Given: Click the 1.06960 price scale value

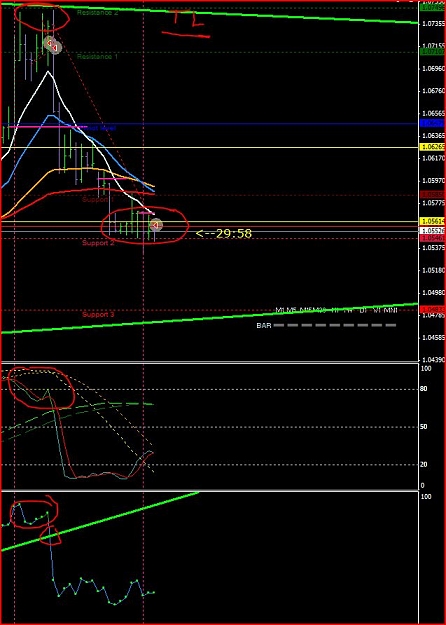Looking at the screenshot, I should coord(433,69).
